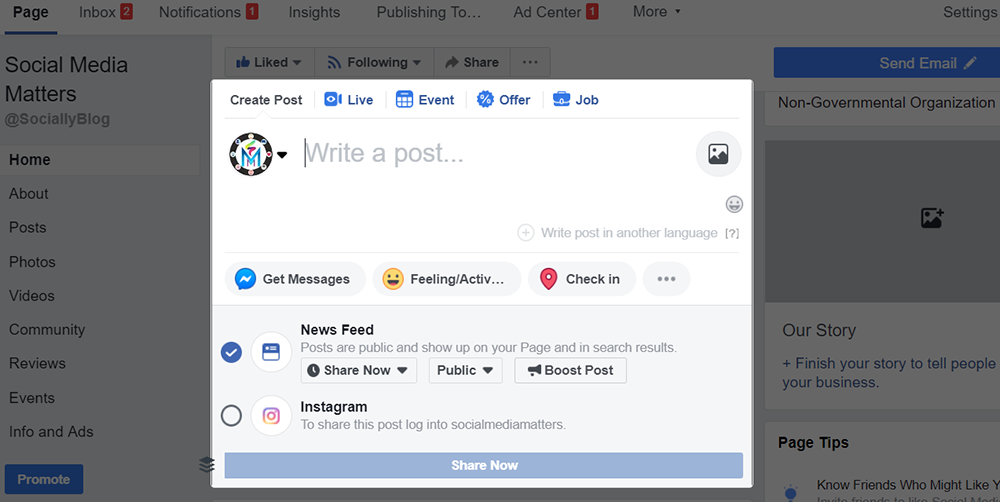This screenshot has width=1000, height=502.
Task: Expand the More menu in top bar
Action: [656, 11]
